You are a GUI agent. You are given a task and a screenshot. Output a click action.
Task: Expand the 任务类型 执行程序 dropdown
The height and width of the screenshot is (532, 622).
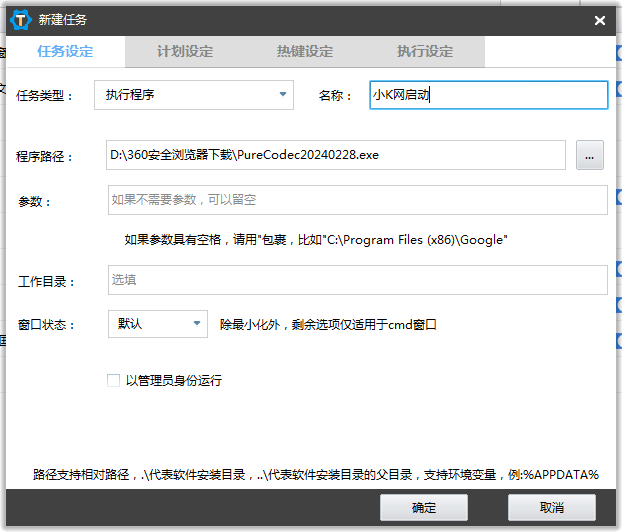[194, 95]
